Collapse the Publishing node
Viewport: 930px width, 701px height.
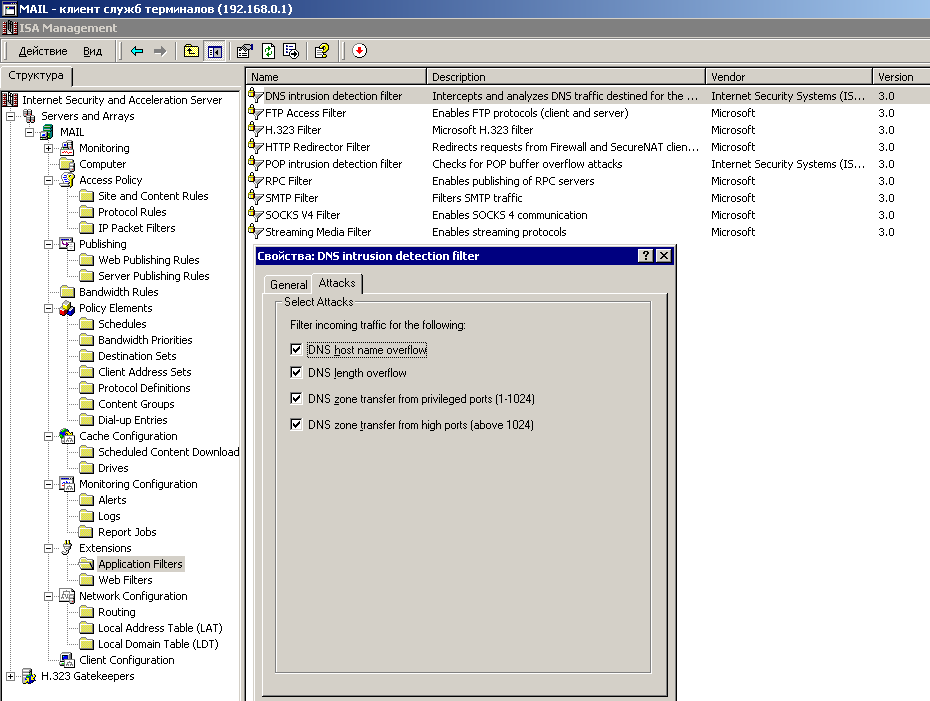click(x=49, y=244)
